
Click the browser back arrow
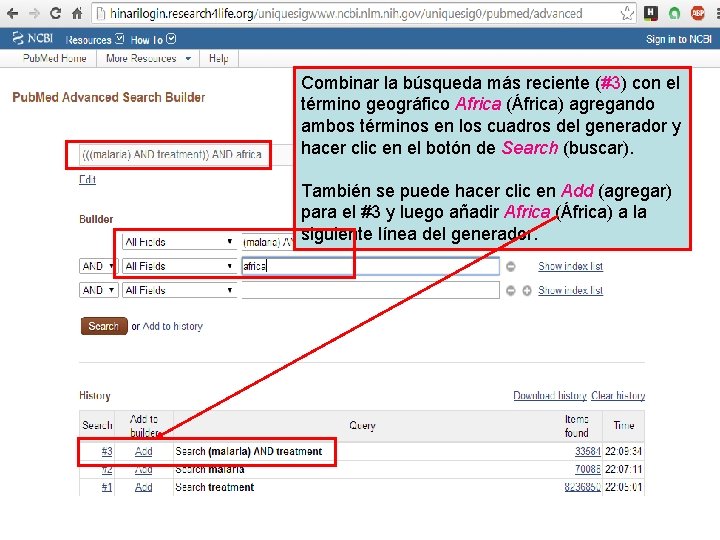[x=13, y=13]
